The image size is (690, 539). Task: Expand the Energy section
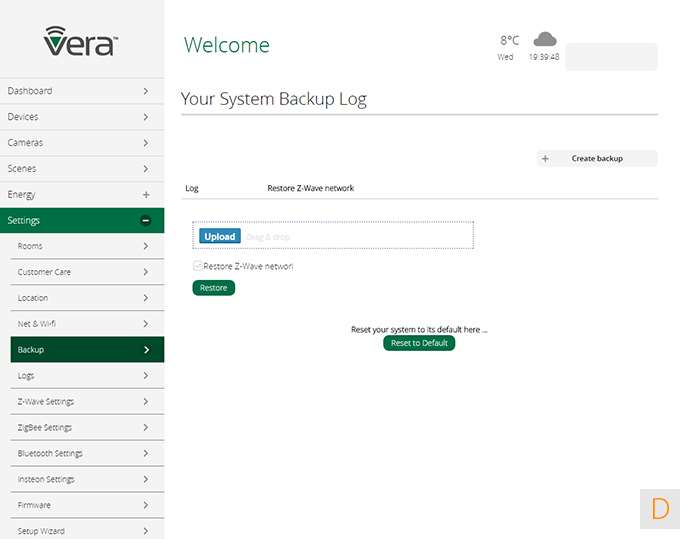(146, 195)
